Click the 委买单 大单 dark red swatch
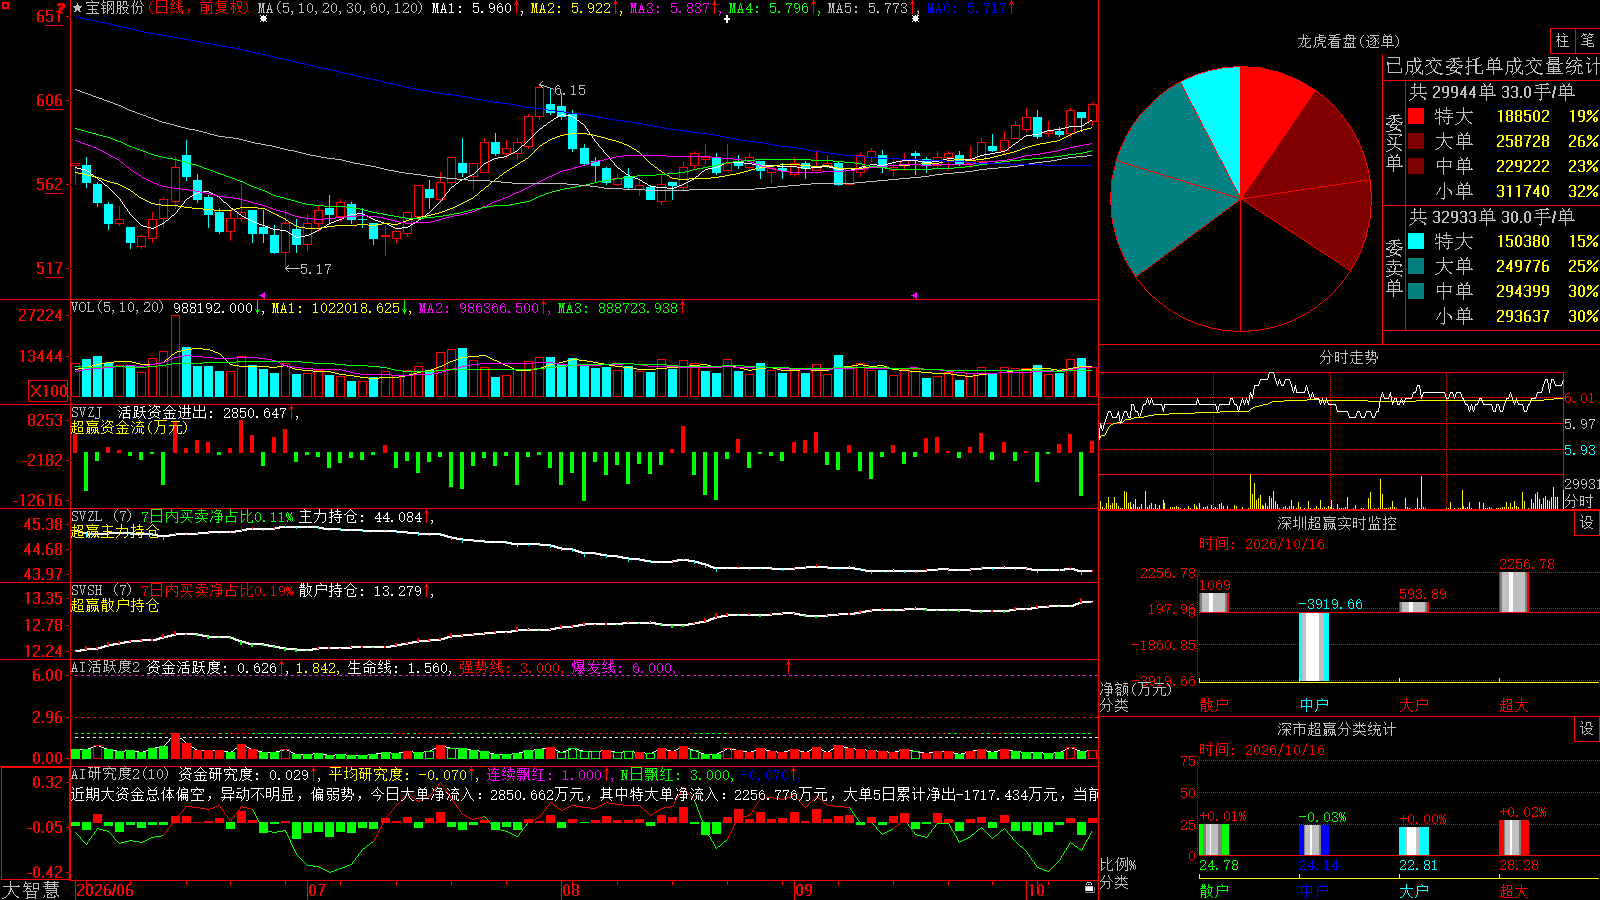Image resolution: width=1600 pixels, height=900 pixels. [x=1416, y=141]
